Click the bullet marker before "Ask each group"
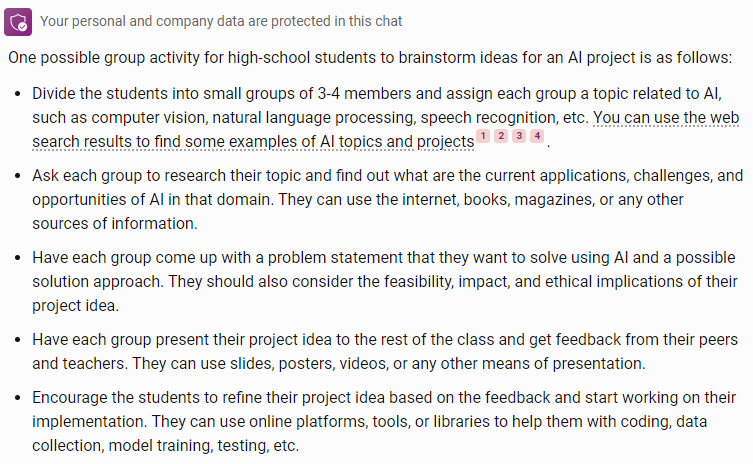Screen dimensions: 753x464 click(x=18, y=176)
